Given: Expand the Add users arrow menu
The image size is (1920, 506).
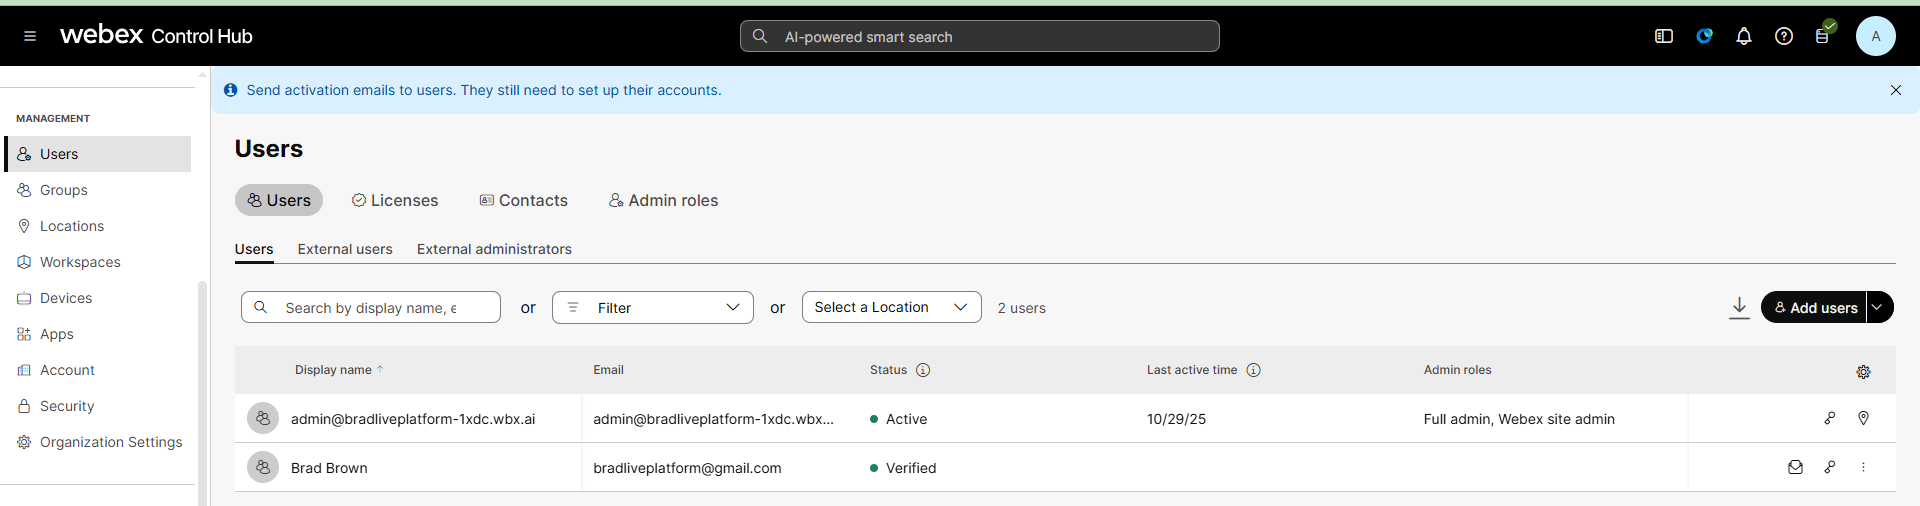Looking at the screenshot, I should [x=1879, y=308].
